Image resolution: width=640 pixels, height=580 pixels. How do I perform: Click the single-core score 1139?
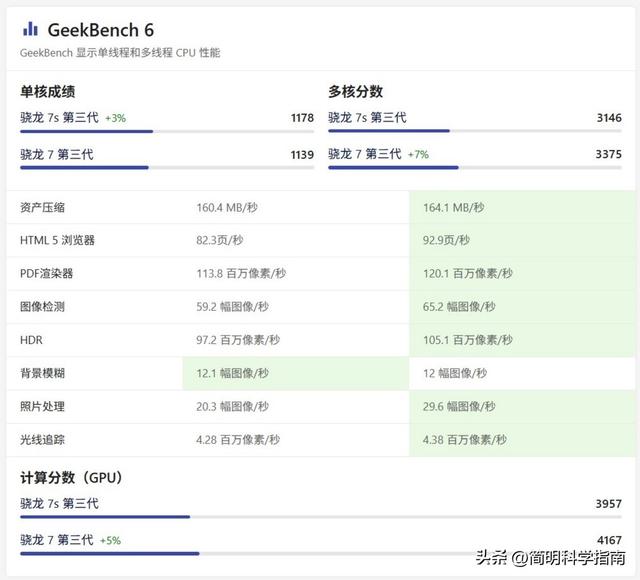click(302, 155)
